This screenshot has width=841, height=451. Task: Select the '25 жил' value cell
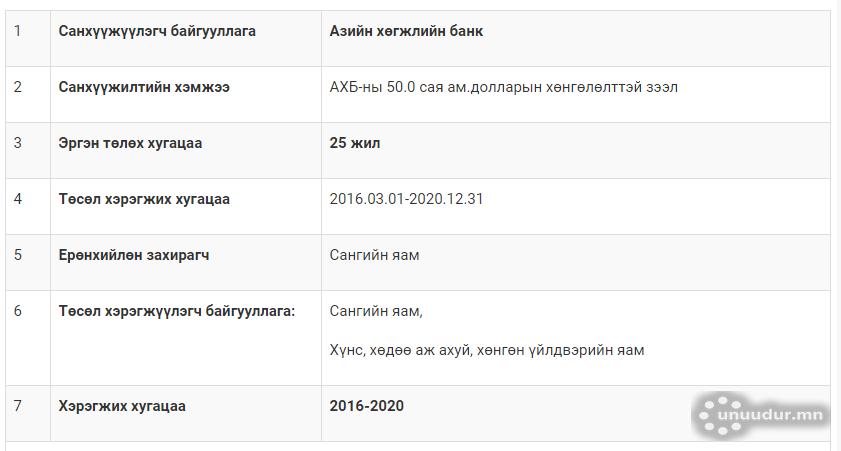click(355, 143)
